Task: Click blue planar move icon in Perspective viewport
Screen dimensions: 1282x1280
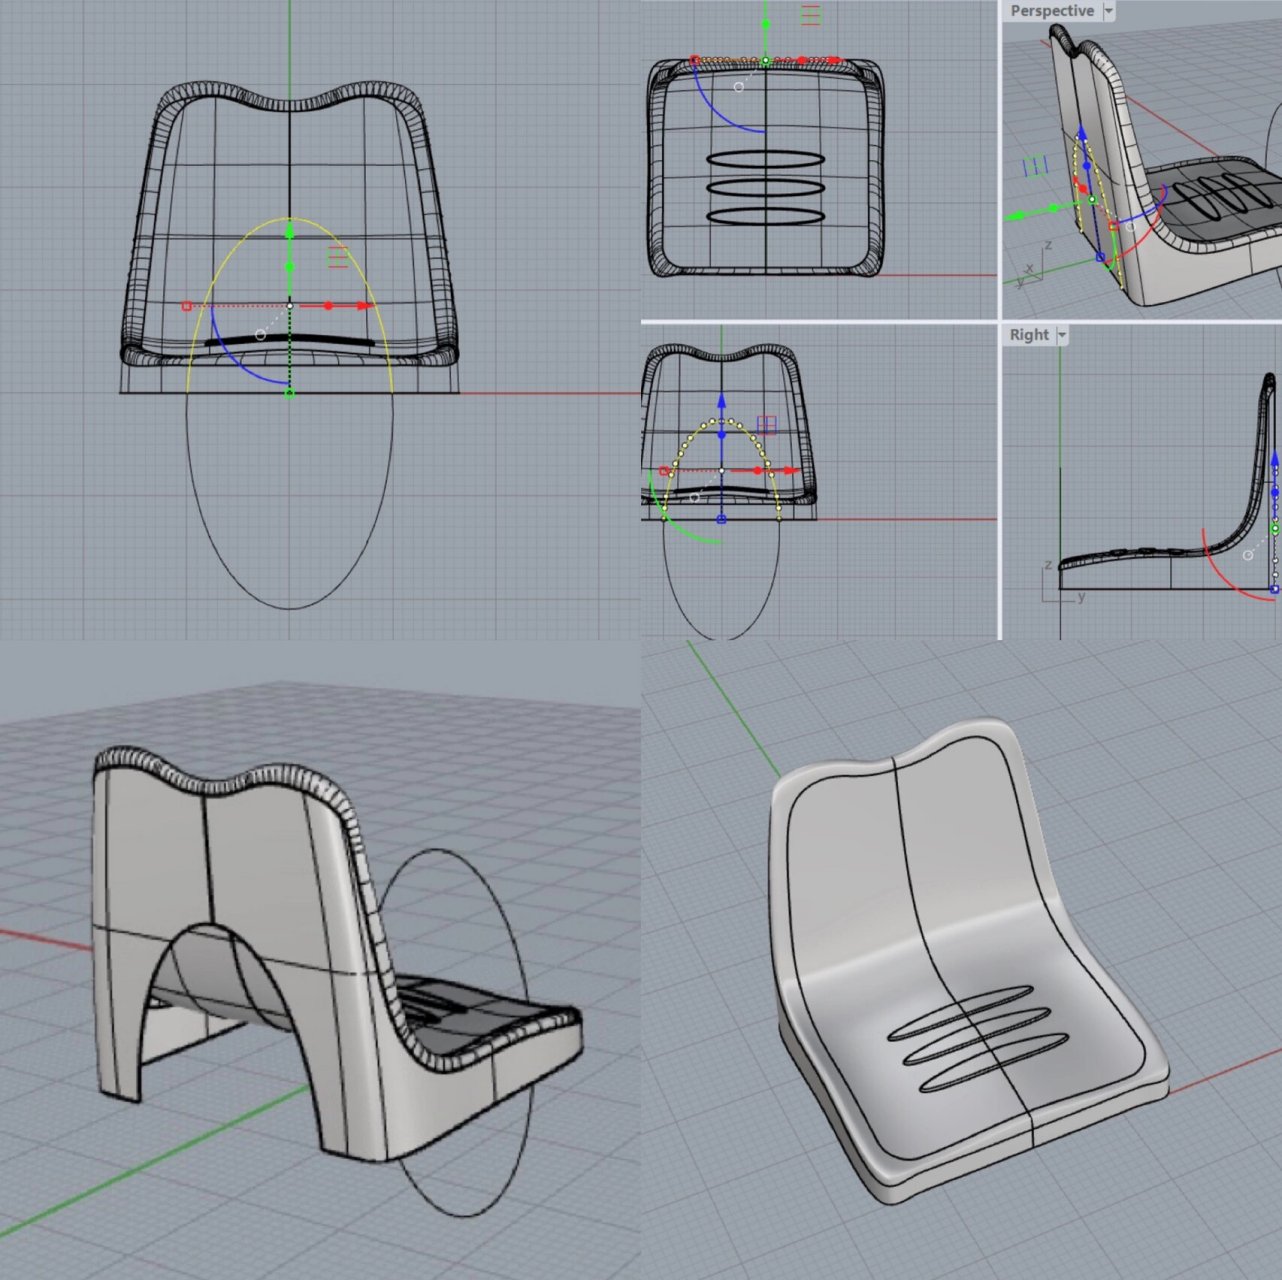Action: 1035,165
